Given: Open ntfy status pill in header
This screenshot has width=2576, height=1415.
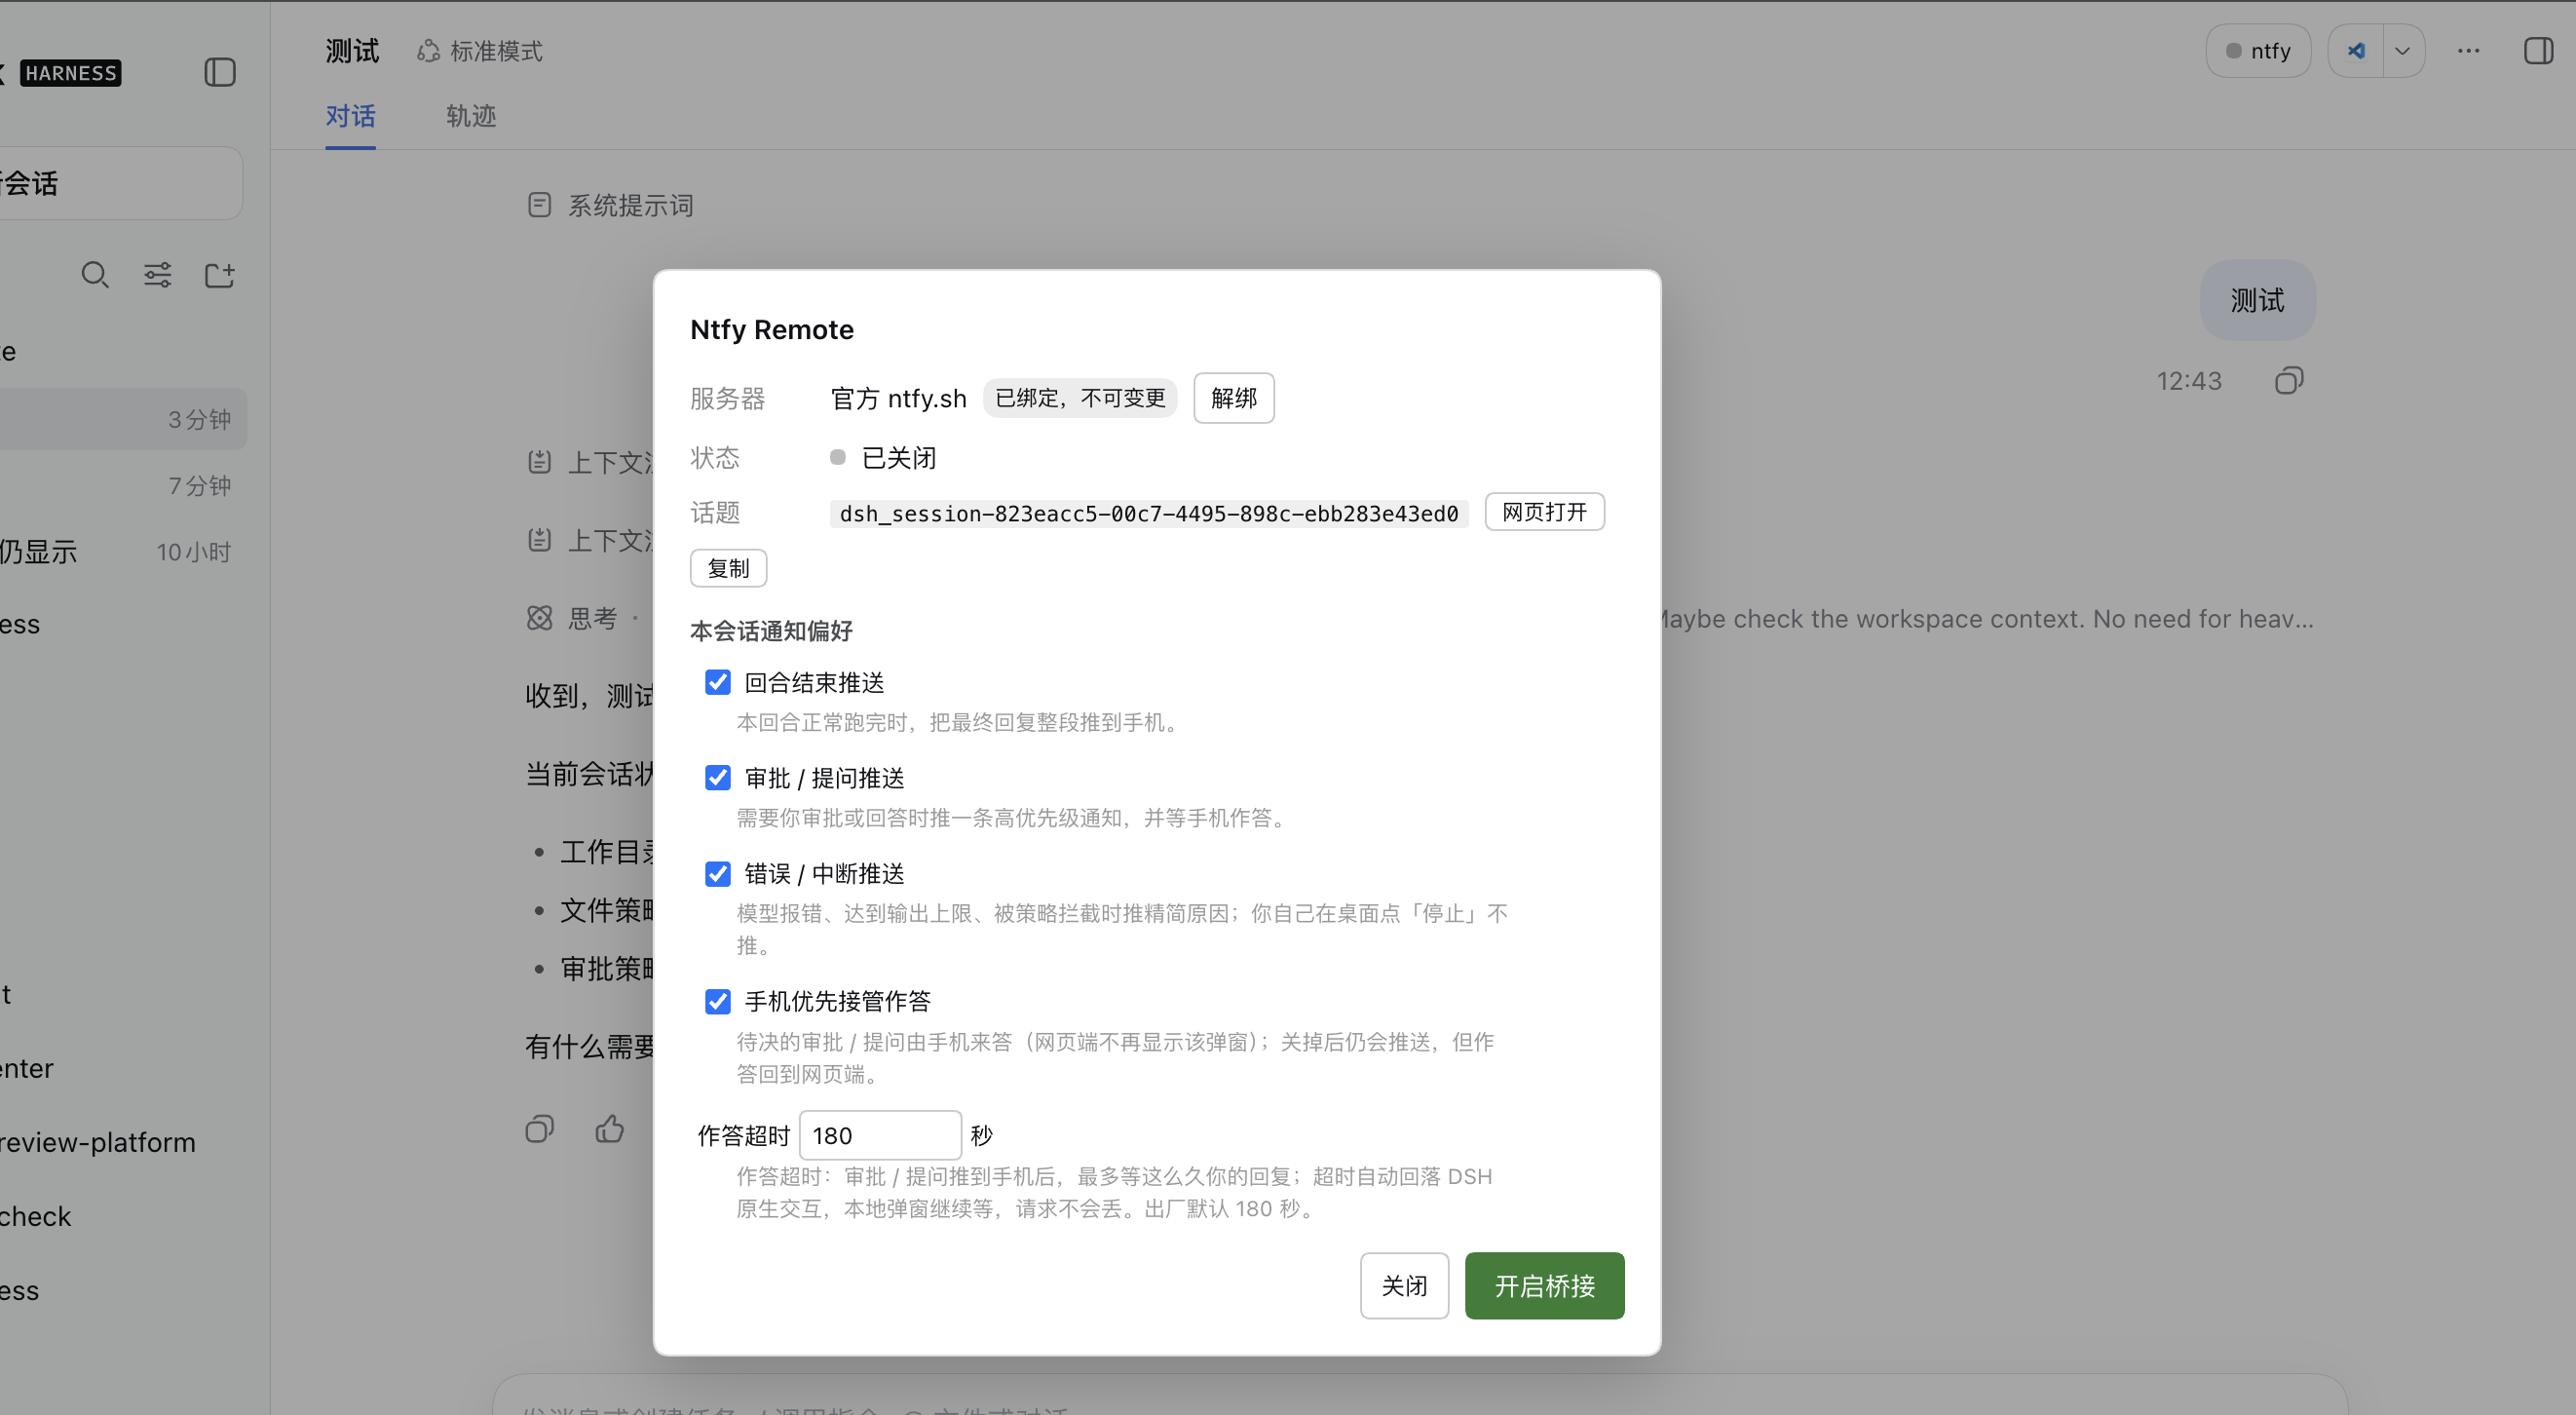Looking at the screenshot, I should pyautogui.click(x=2257, y=51).
